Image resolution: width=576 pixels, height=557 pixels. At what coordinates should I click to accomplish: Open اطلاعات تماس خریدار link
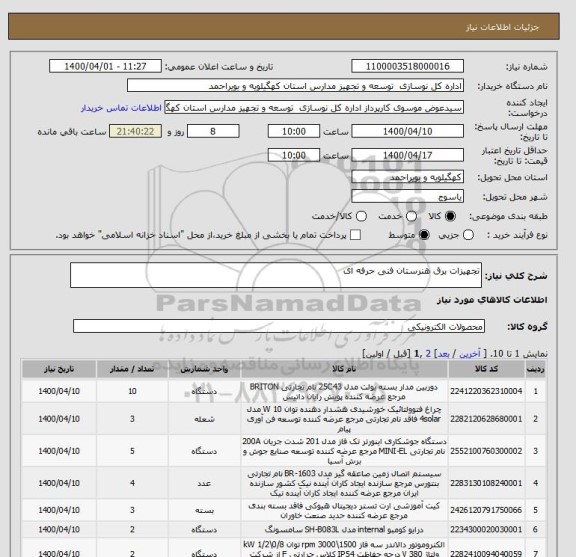(x=121, y=108)
